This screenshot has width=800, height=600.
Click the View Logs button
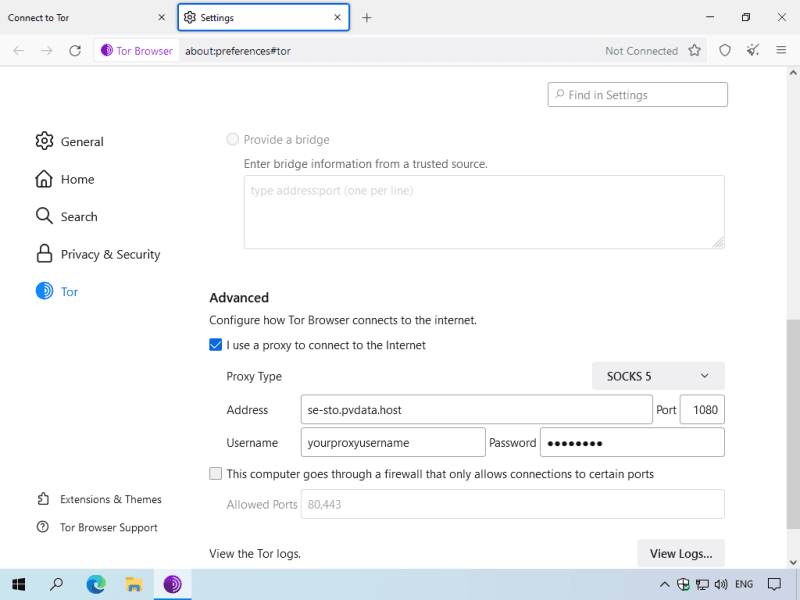coord(680,553)
